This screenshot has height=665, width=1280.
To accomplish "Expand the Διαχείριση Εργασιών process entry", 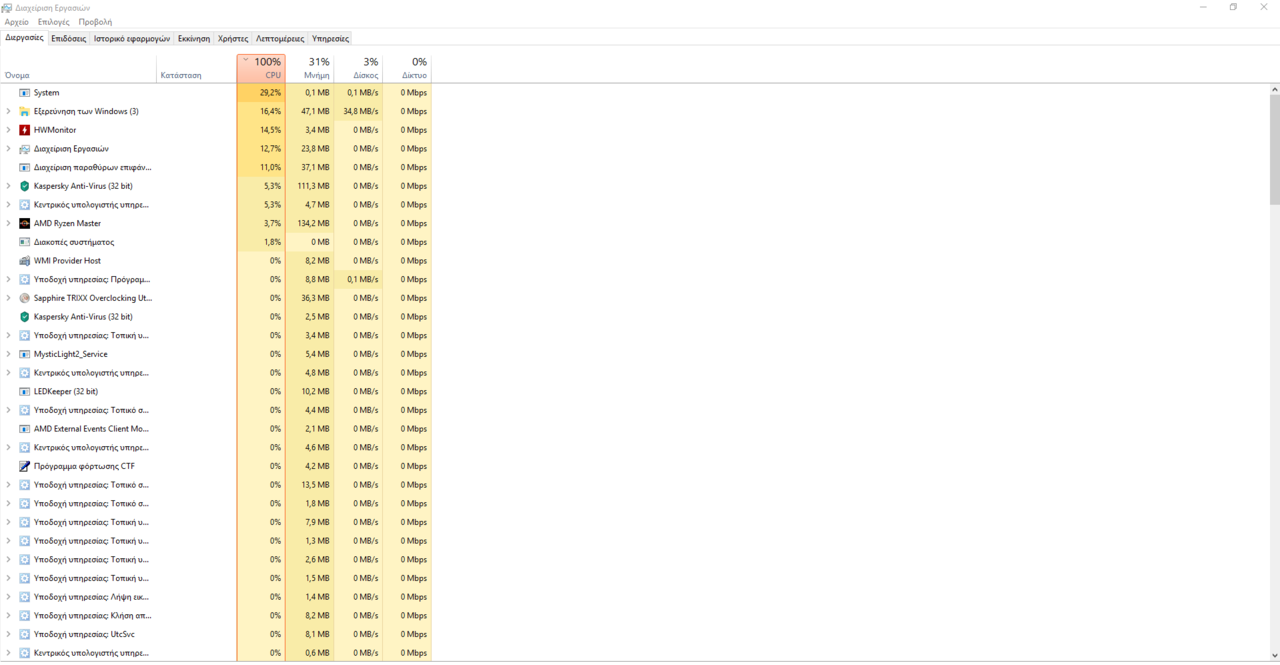I will (x=8, y=149).
